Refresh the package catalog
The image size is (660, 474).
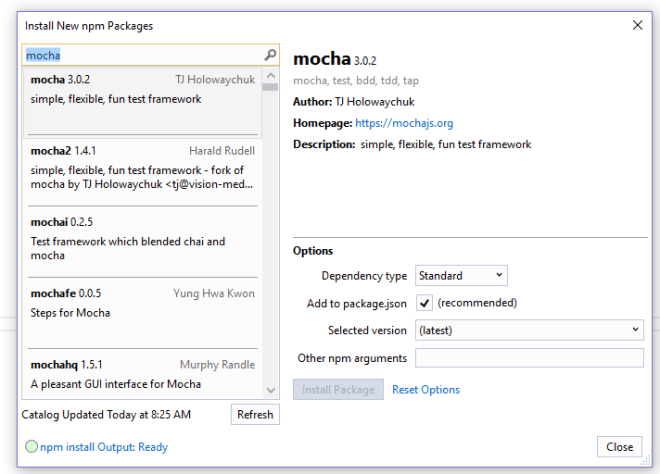pyautogui.click(x=255, y=414)
